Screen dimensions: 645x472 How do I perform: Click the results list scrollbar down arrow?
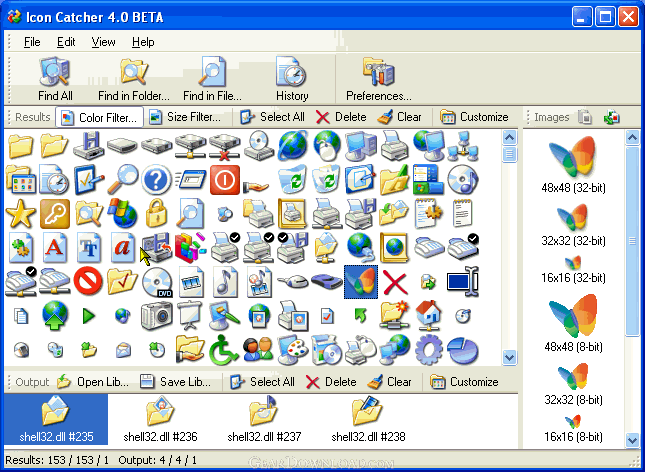click(509, 357)
